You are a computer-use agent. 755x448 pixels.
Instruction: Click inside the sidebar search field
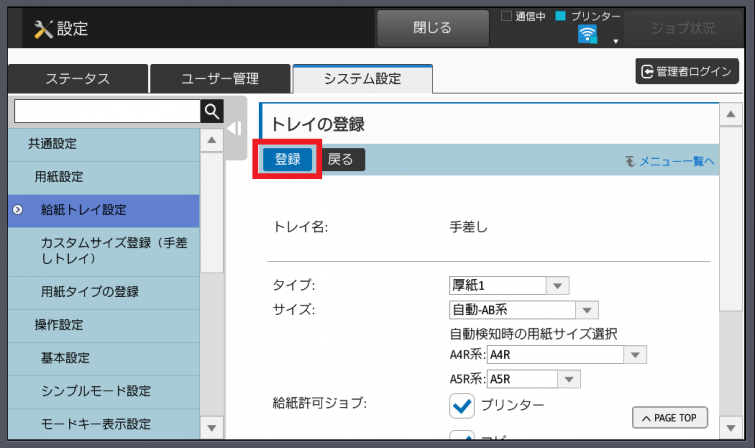point(107,111)
